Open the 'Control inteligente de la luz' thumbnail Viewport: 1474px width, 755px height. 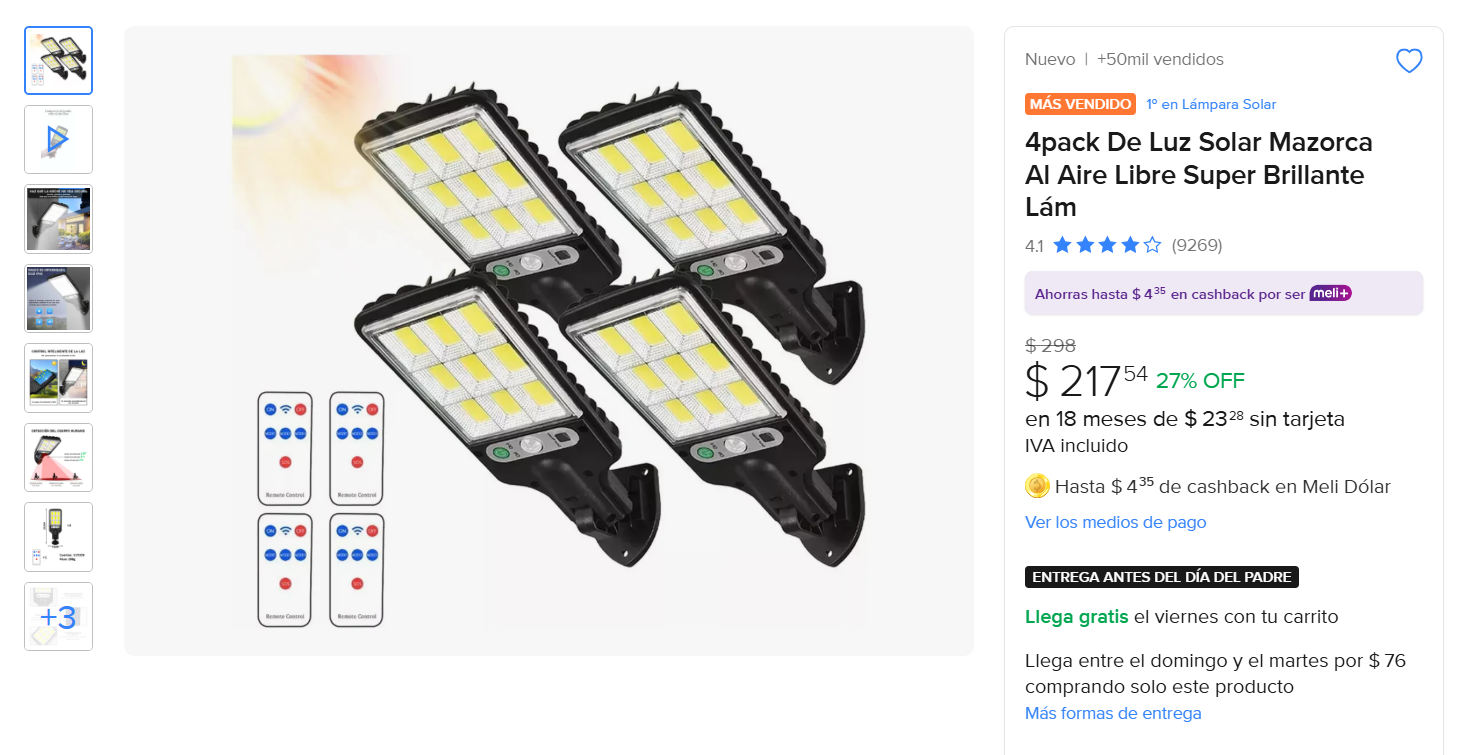[58, 378]
